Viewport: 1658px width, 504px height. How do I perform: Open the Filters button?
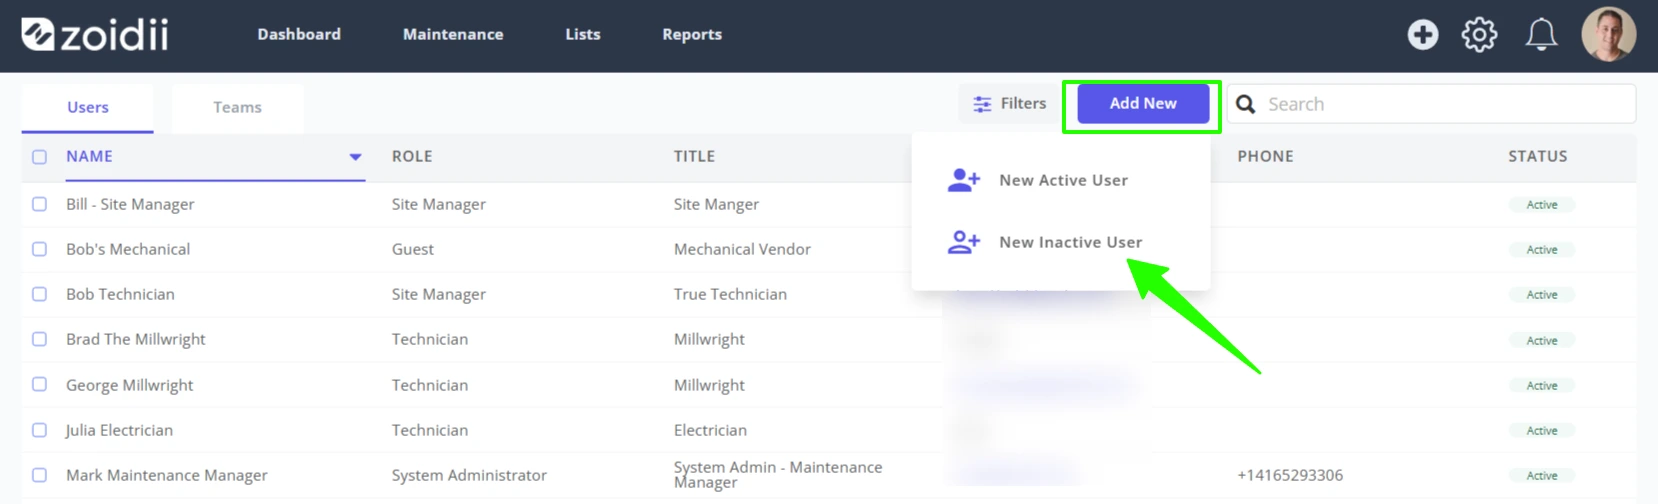click(1009, 104)
